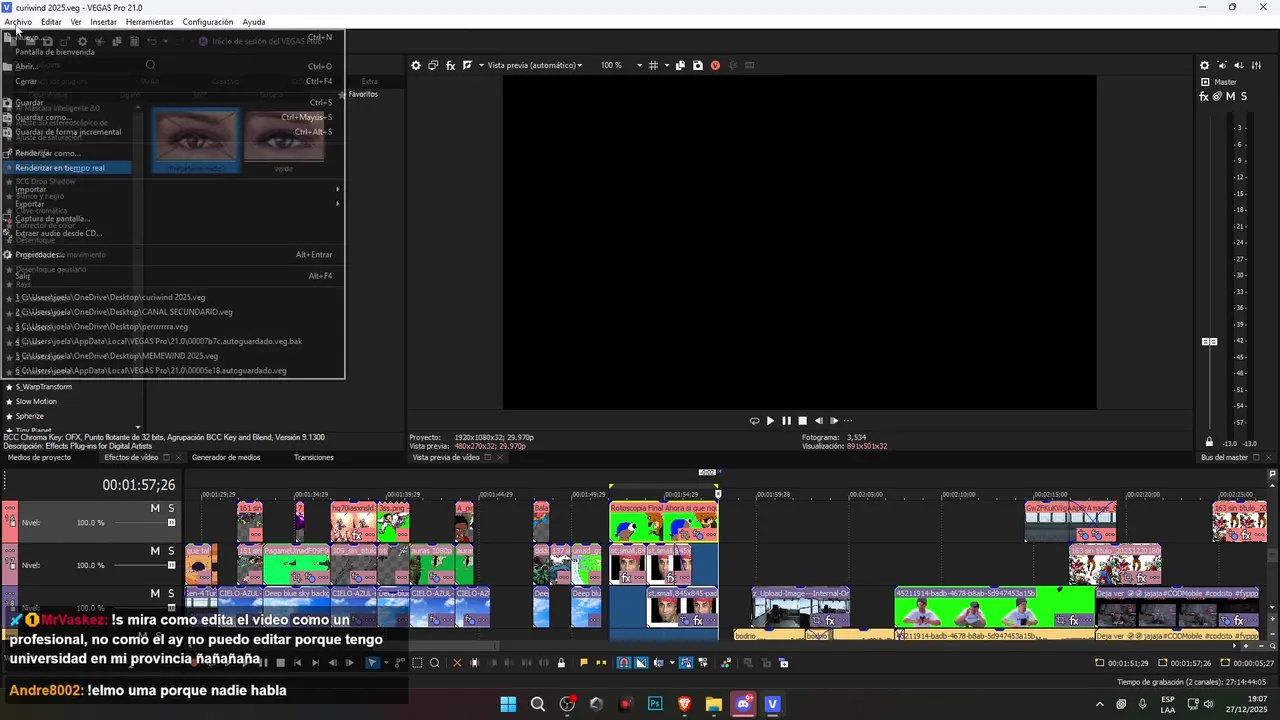Open the auto ripple dropdown arrow

670,662
